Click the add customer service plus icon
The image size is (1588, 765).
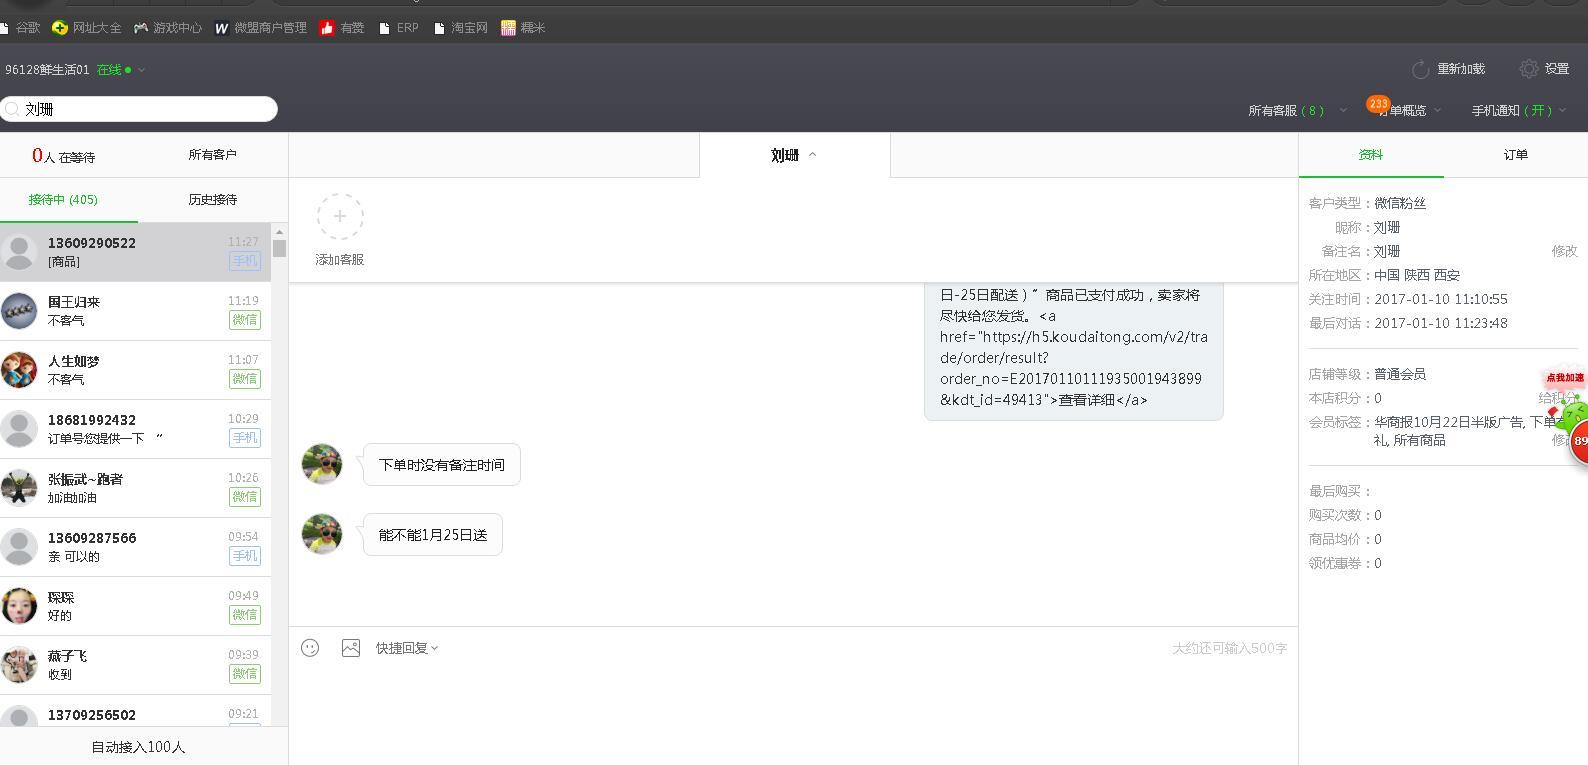point(340,216)
